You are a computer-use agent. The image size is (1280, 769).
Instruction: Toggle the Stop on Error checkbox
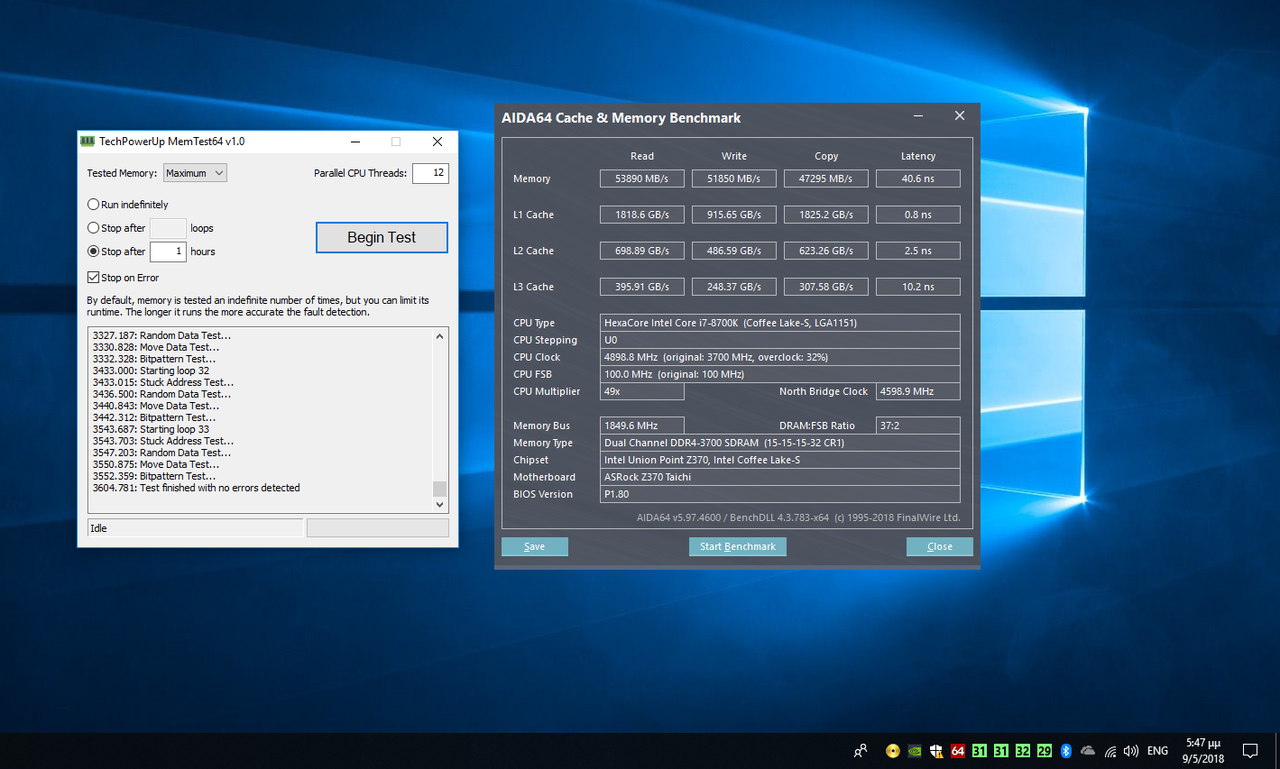[x=93, y=278]
